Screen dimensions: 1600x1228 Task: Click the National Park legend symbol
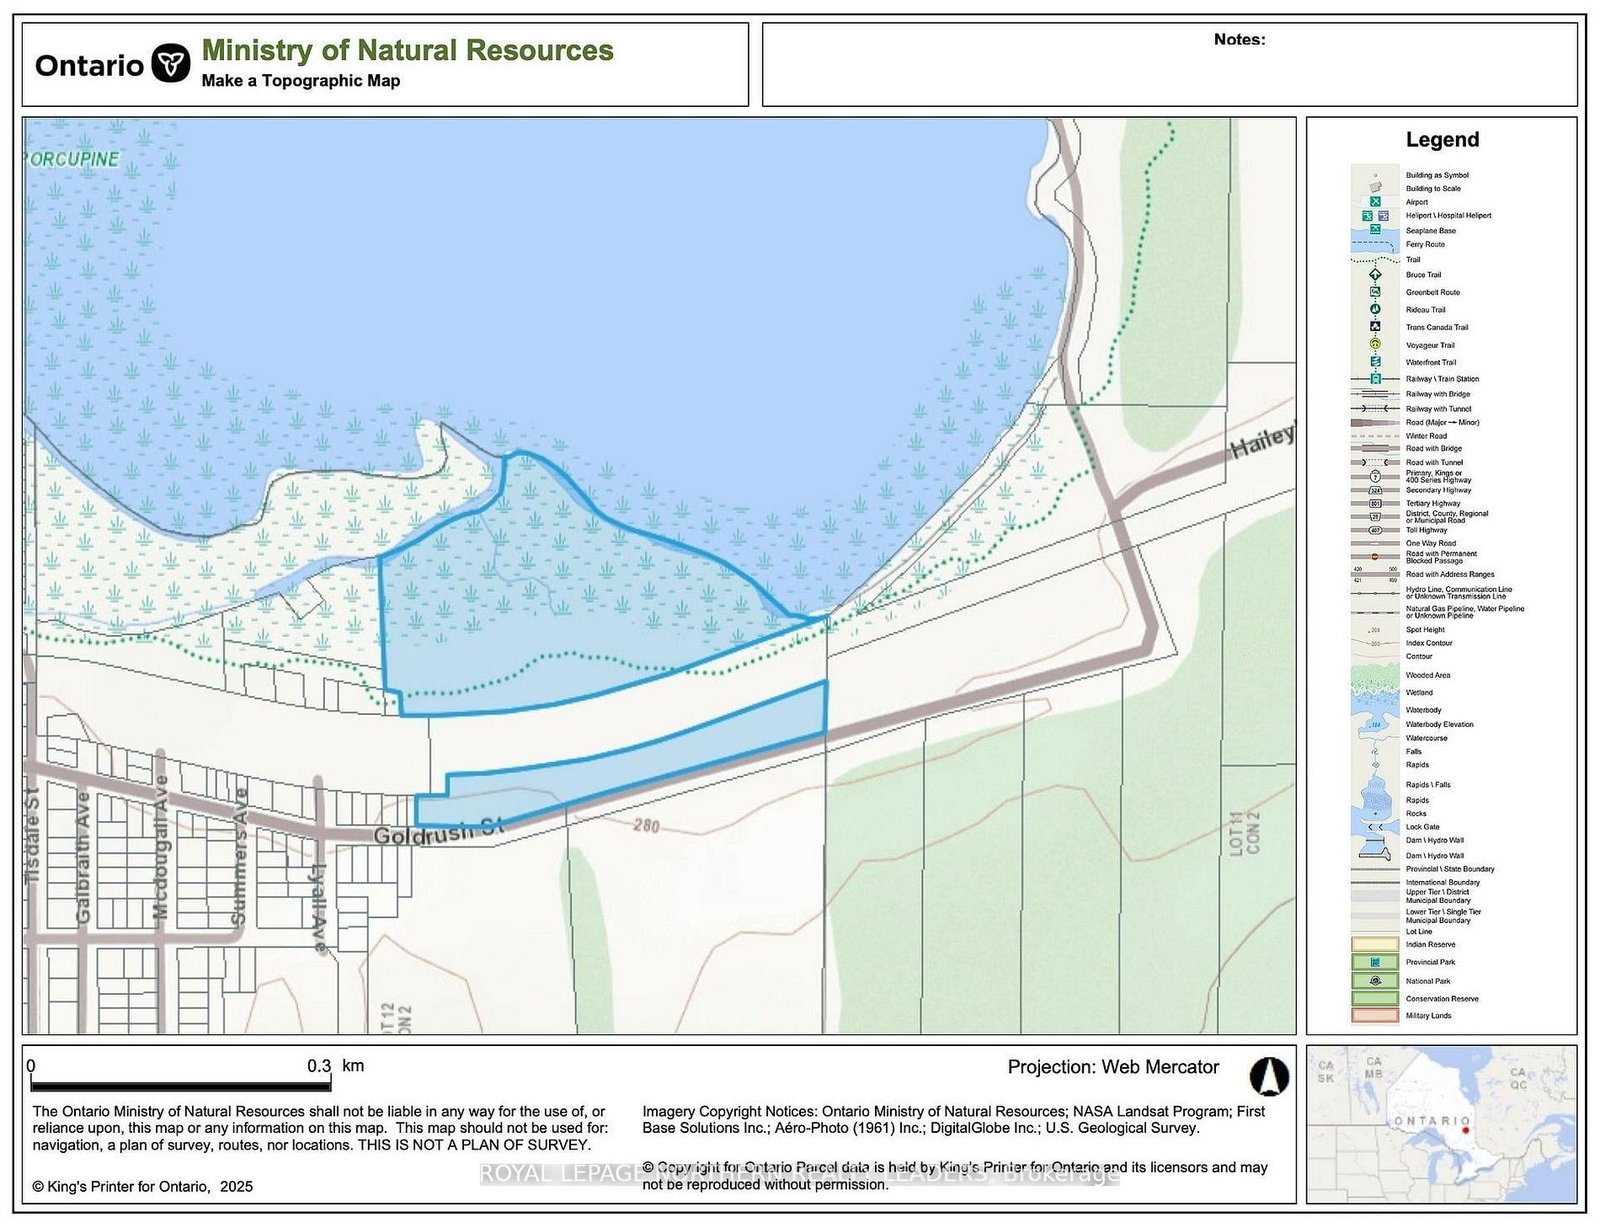point(1375,981)
